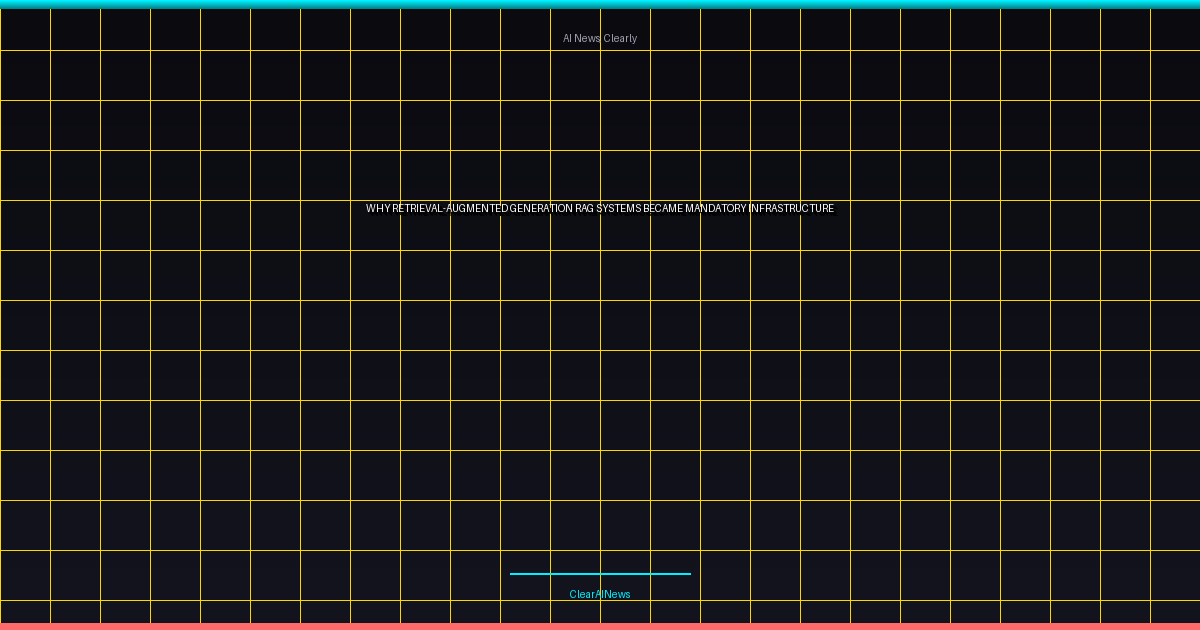Click the coral bar along bottom edge
The image size is (1200, 630).
coord(600,626)
